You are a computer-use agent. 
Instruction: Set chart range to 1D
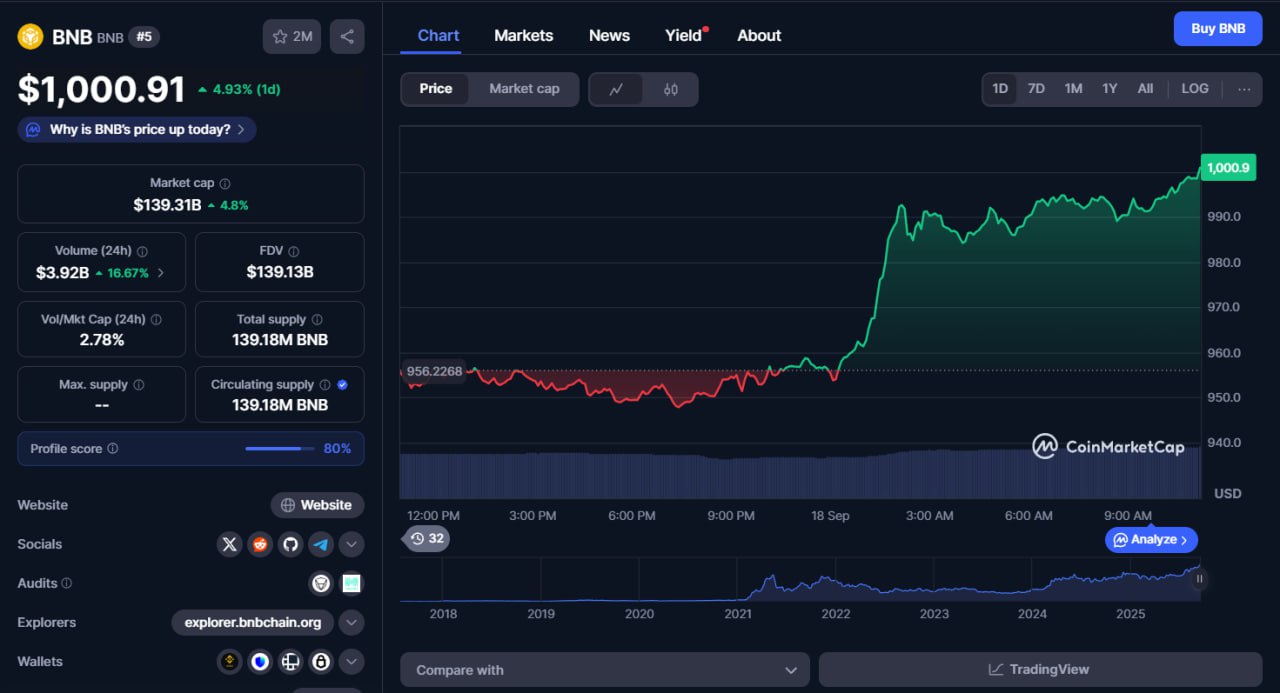1000,89
